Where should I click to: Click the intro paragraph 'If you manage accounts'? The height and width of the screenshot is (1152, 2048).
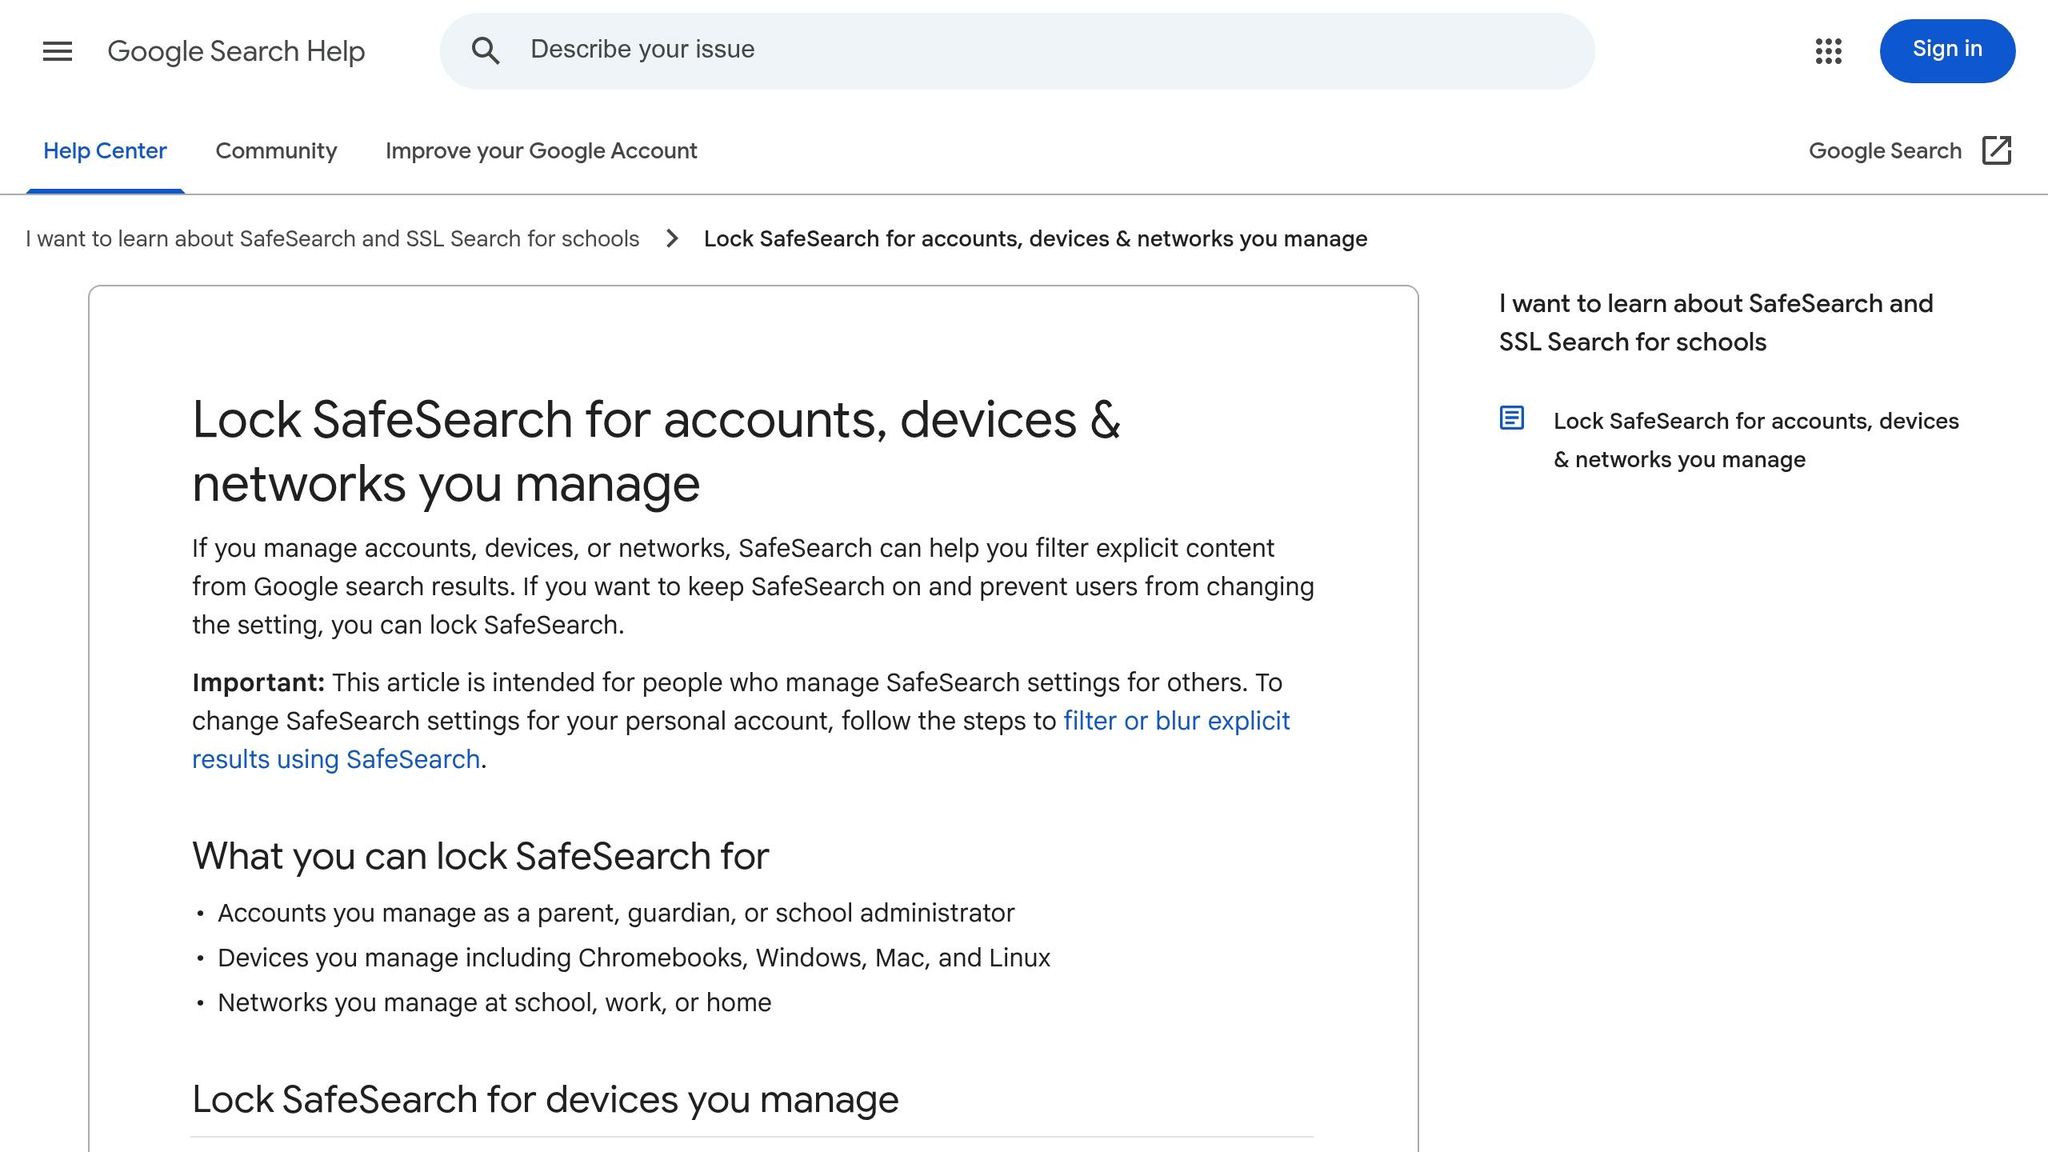(753, 587)
